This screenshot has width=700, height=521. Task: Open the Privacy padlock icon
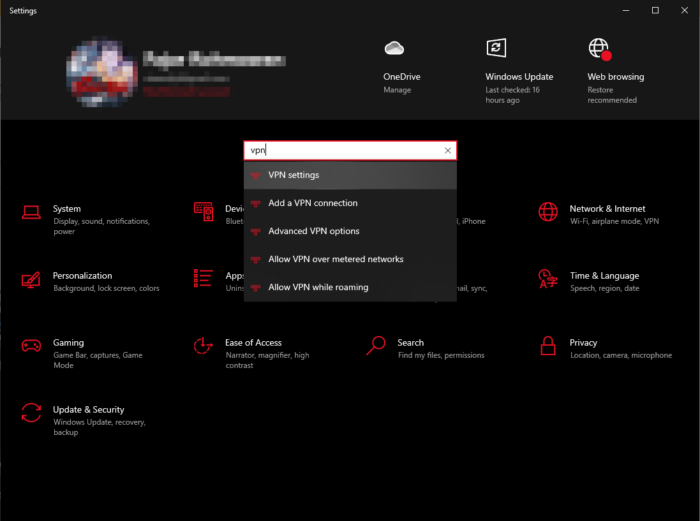pyautogui.click(x=548, y=346)
